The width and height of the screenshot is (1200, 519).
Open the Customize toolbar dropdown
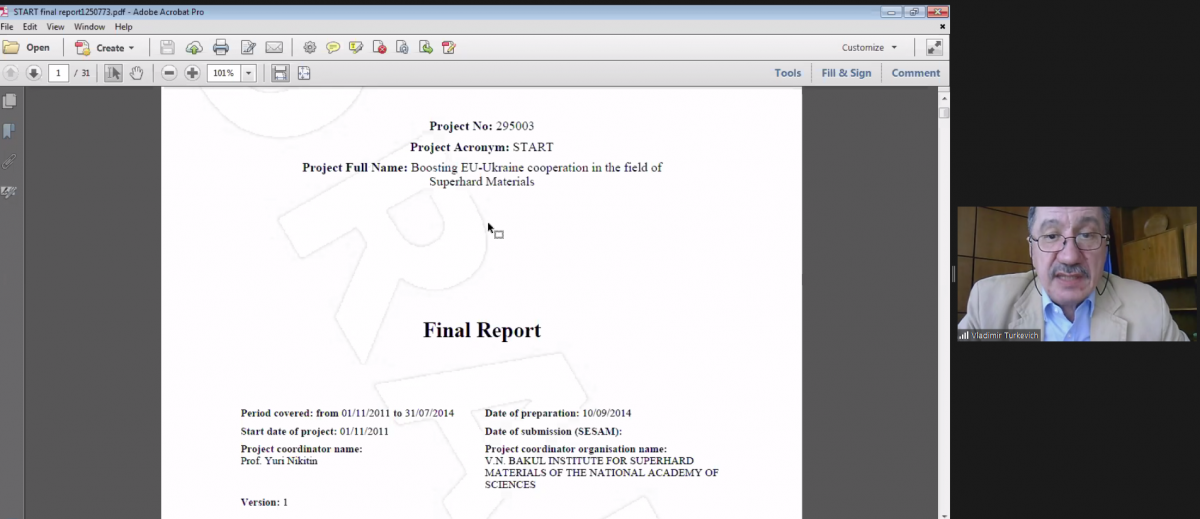coord(869,47)
